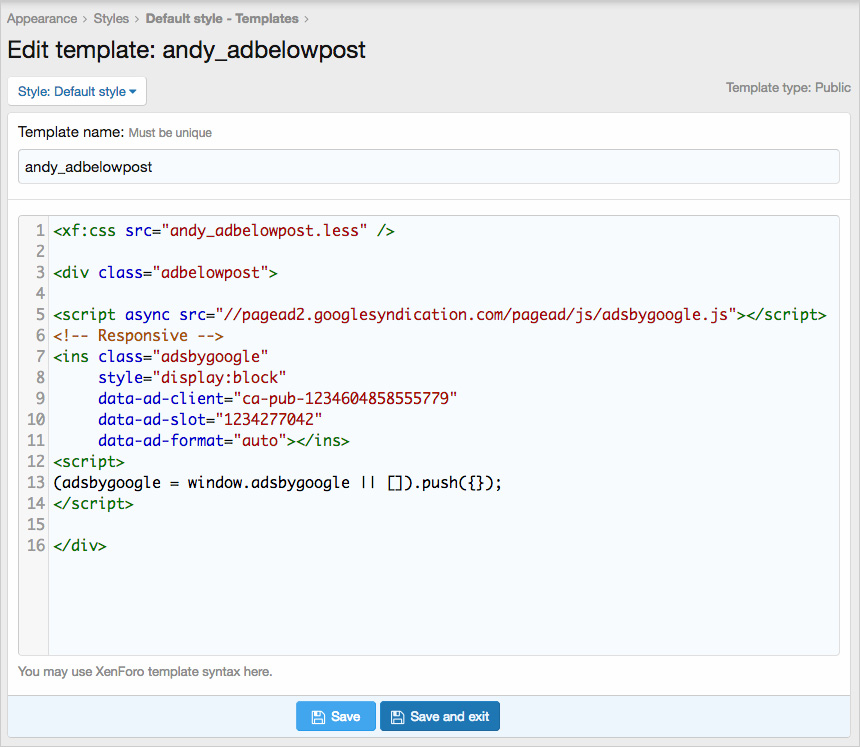Click the floppy disk icon on Save
The height and width of the screenshot is (747, 860).
(318, 717)
